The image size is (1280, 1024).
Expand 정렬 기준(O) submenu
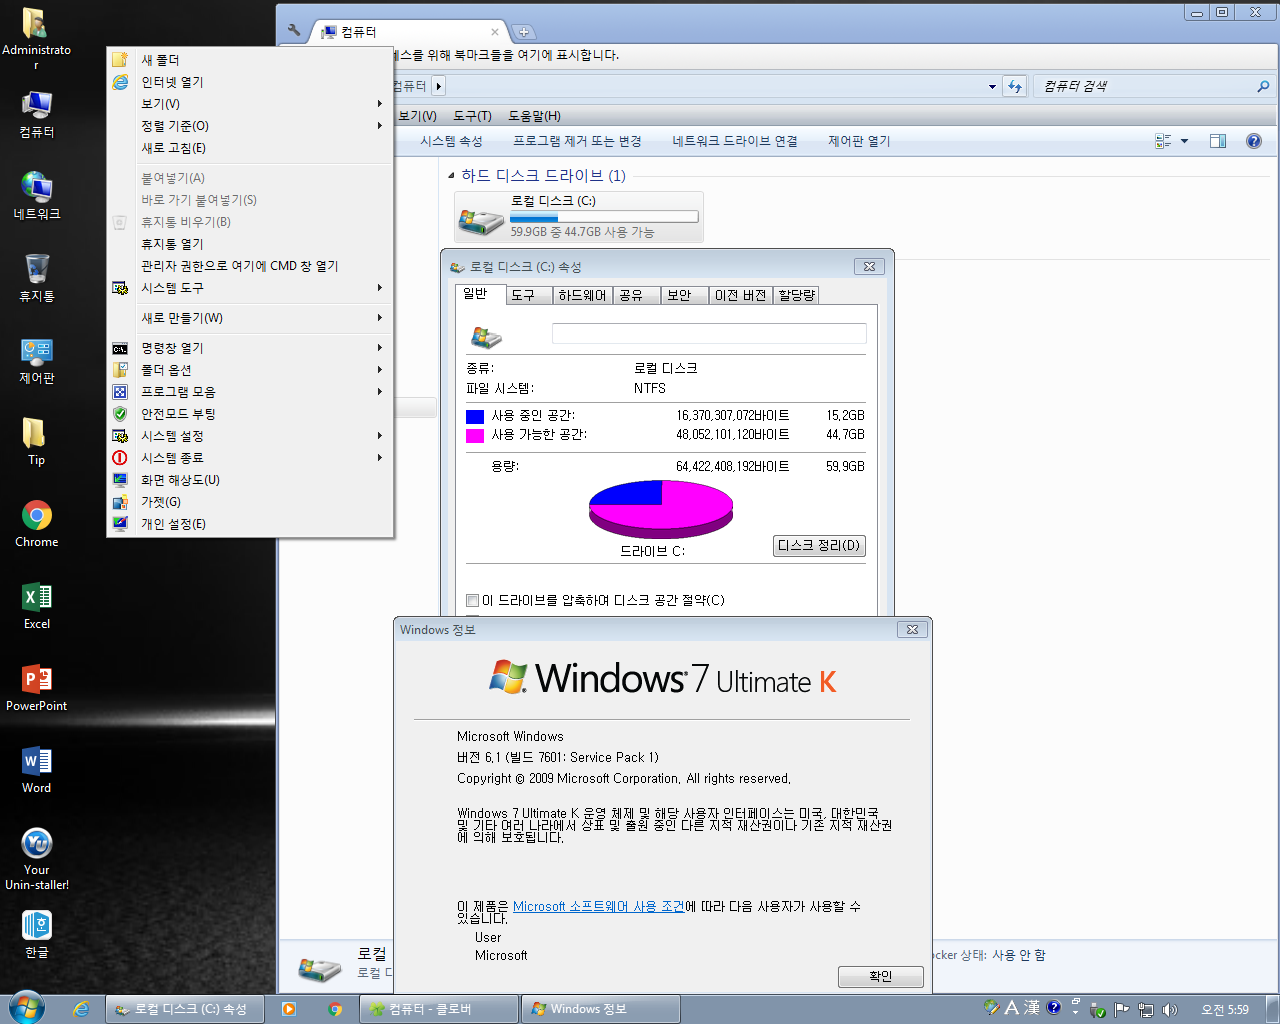379,126
